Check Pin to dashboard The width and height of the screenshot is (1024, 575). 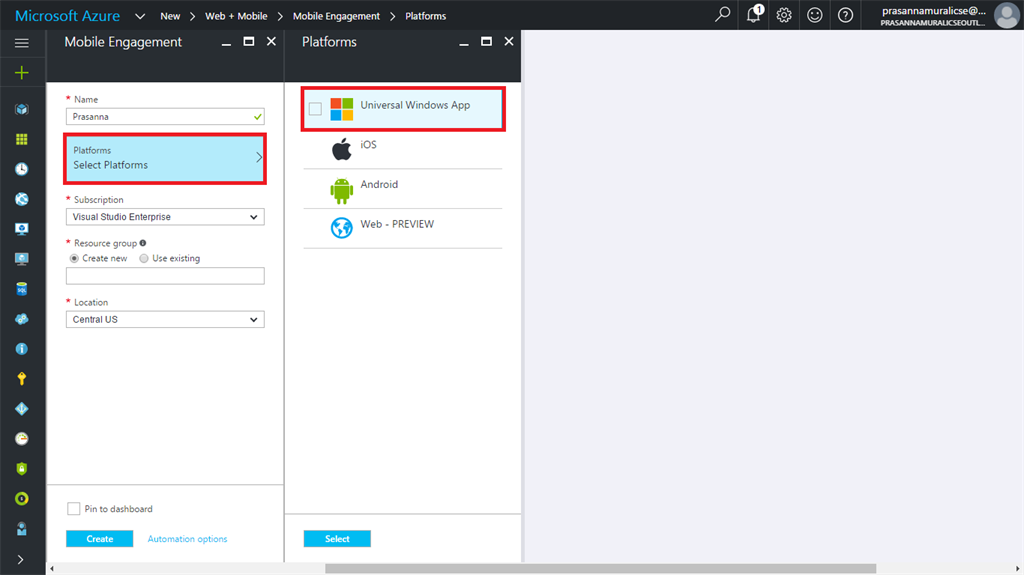tap(74, 508)
